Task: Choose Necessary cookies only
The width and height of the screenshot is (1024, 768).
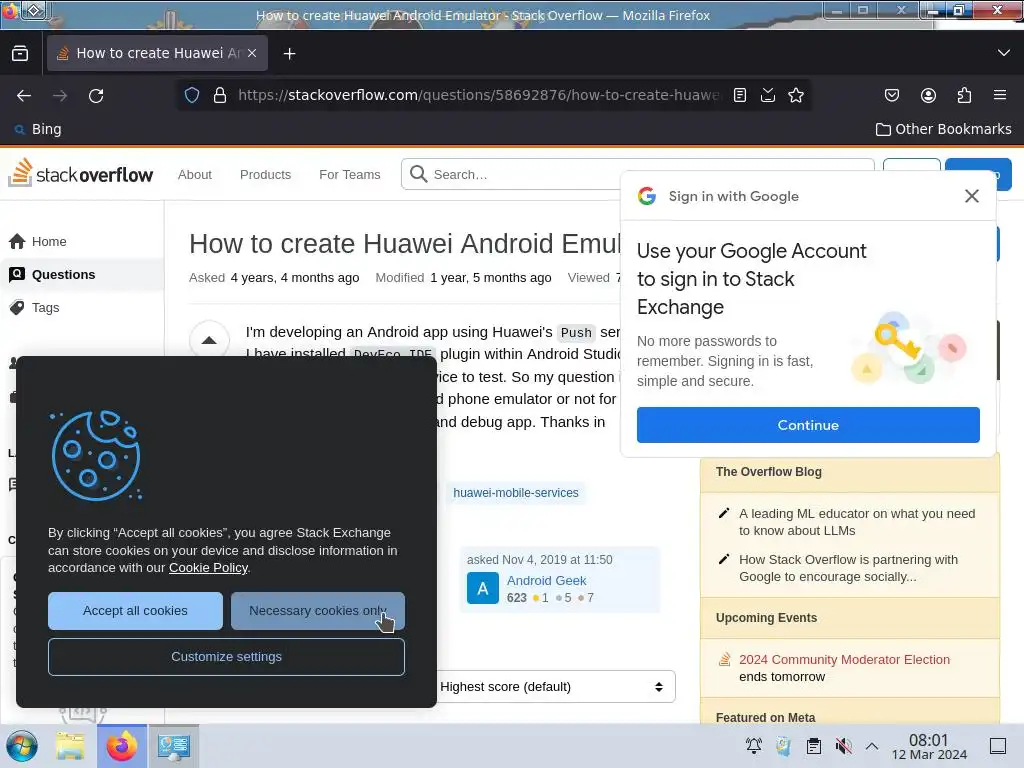Action: (x=317, y=611)
